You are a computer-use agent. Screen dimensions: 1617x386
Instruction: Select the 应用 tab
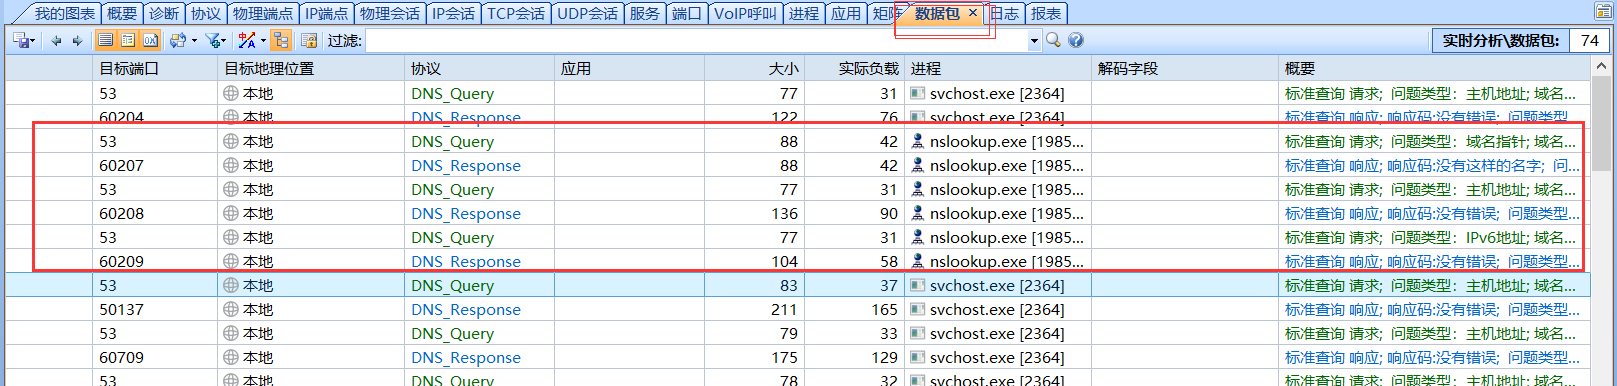[x=846, y=13]
